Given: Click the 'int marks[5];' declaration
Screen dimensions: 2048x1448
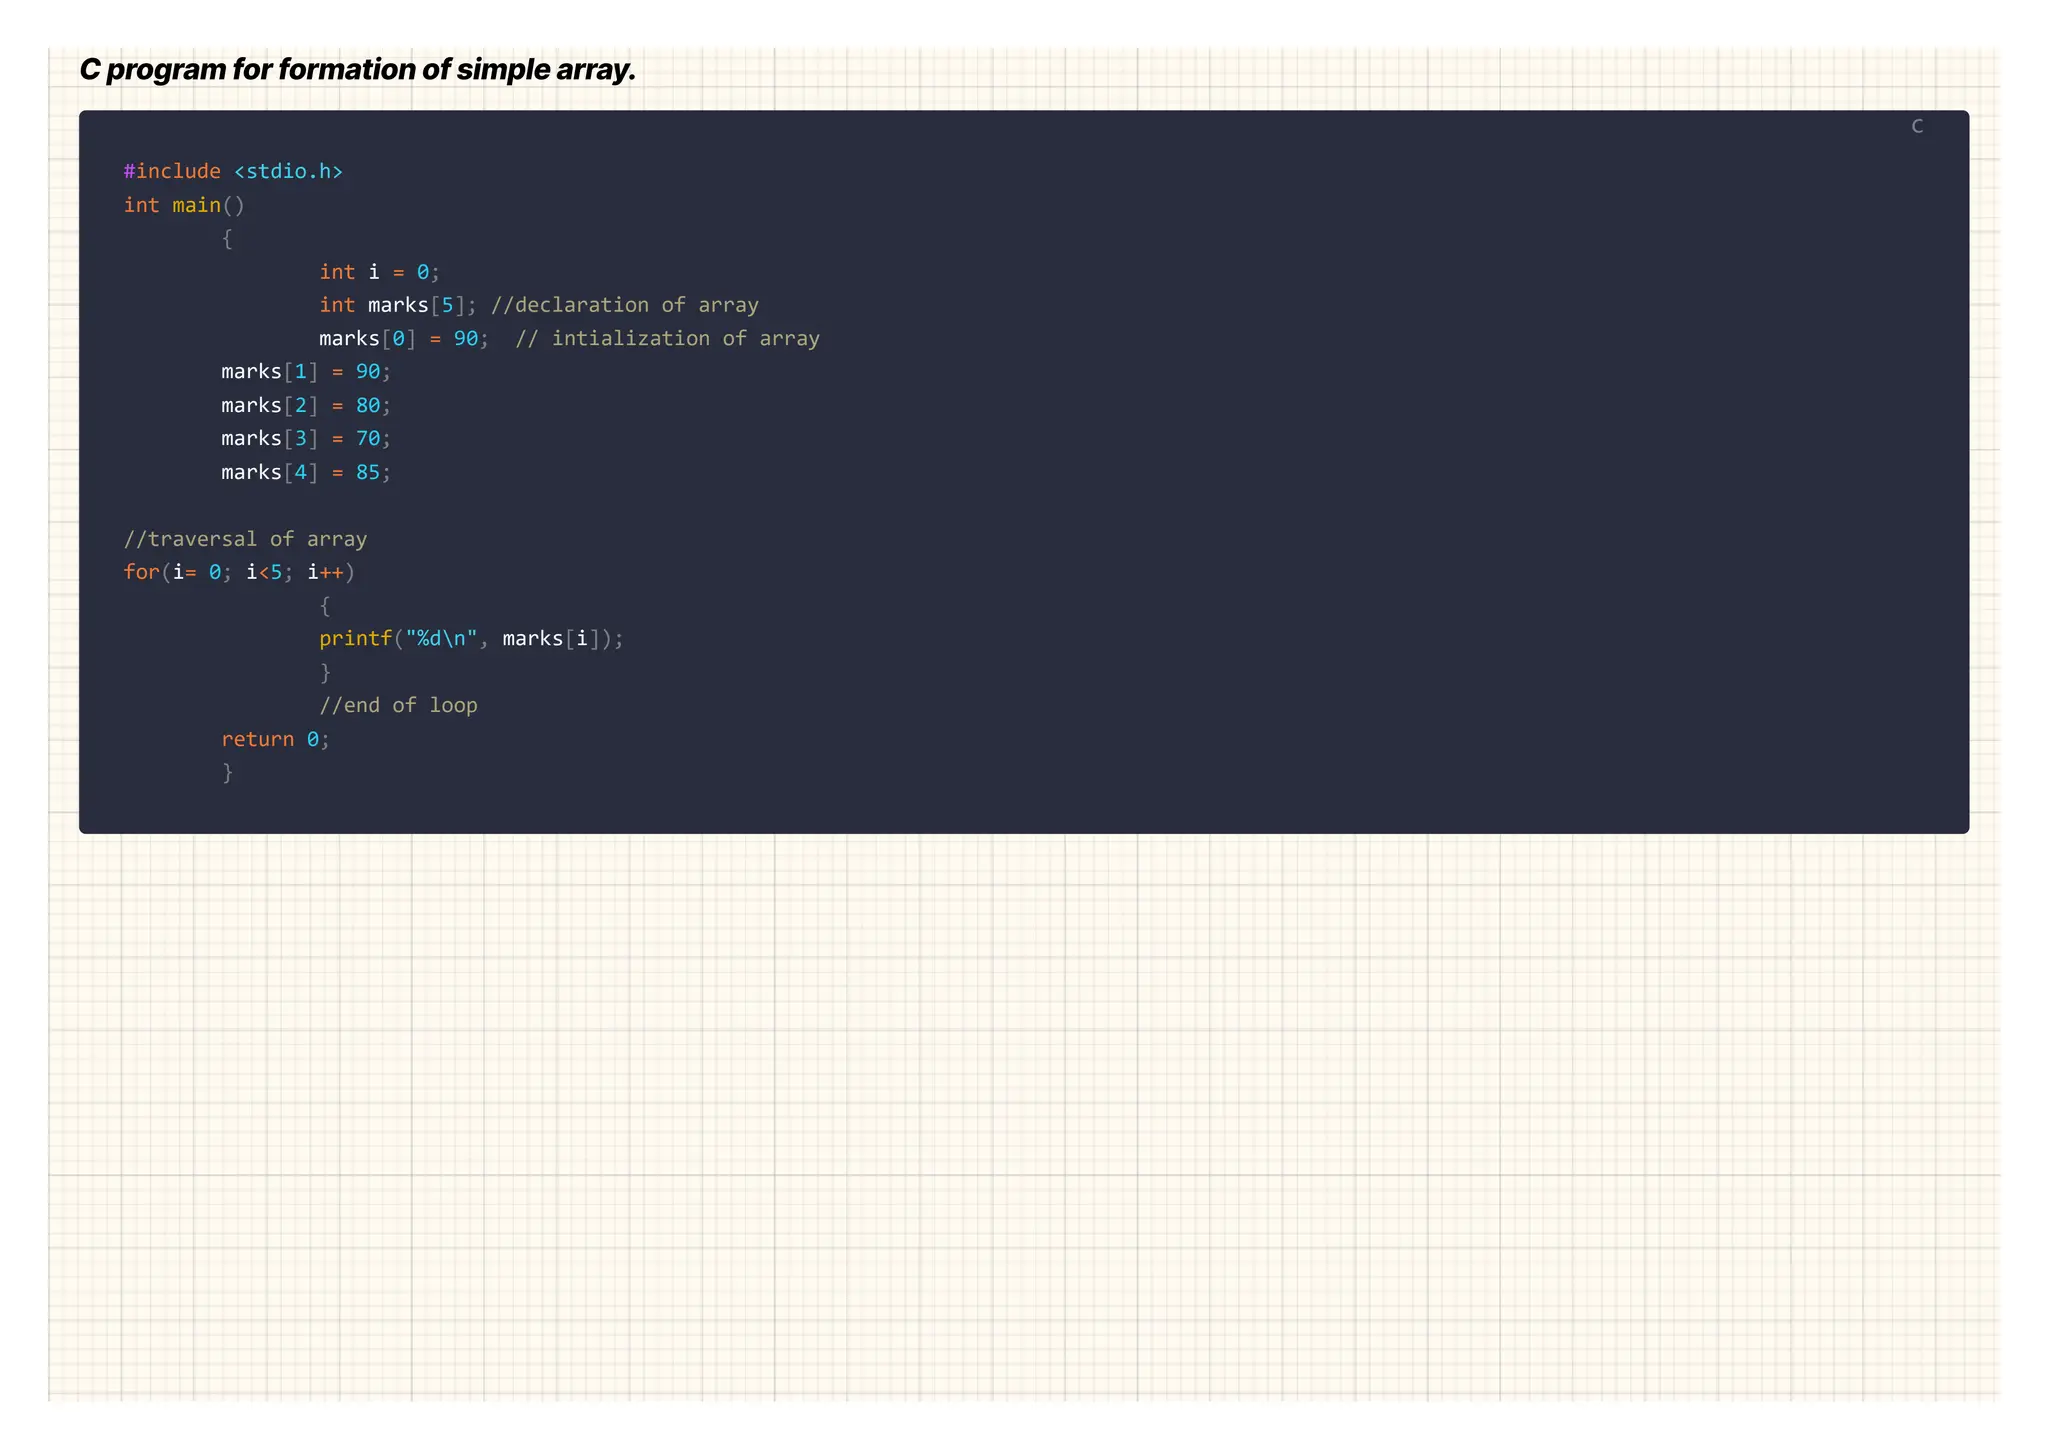Looking at the screenshot, I should pyautogui.click(x=398, y=305).
